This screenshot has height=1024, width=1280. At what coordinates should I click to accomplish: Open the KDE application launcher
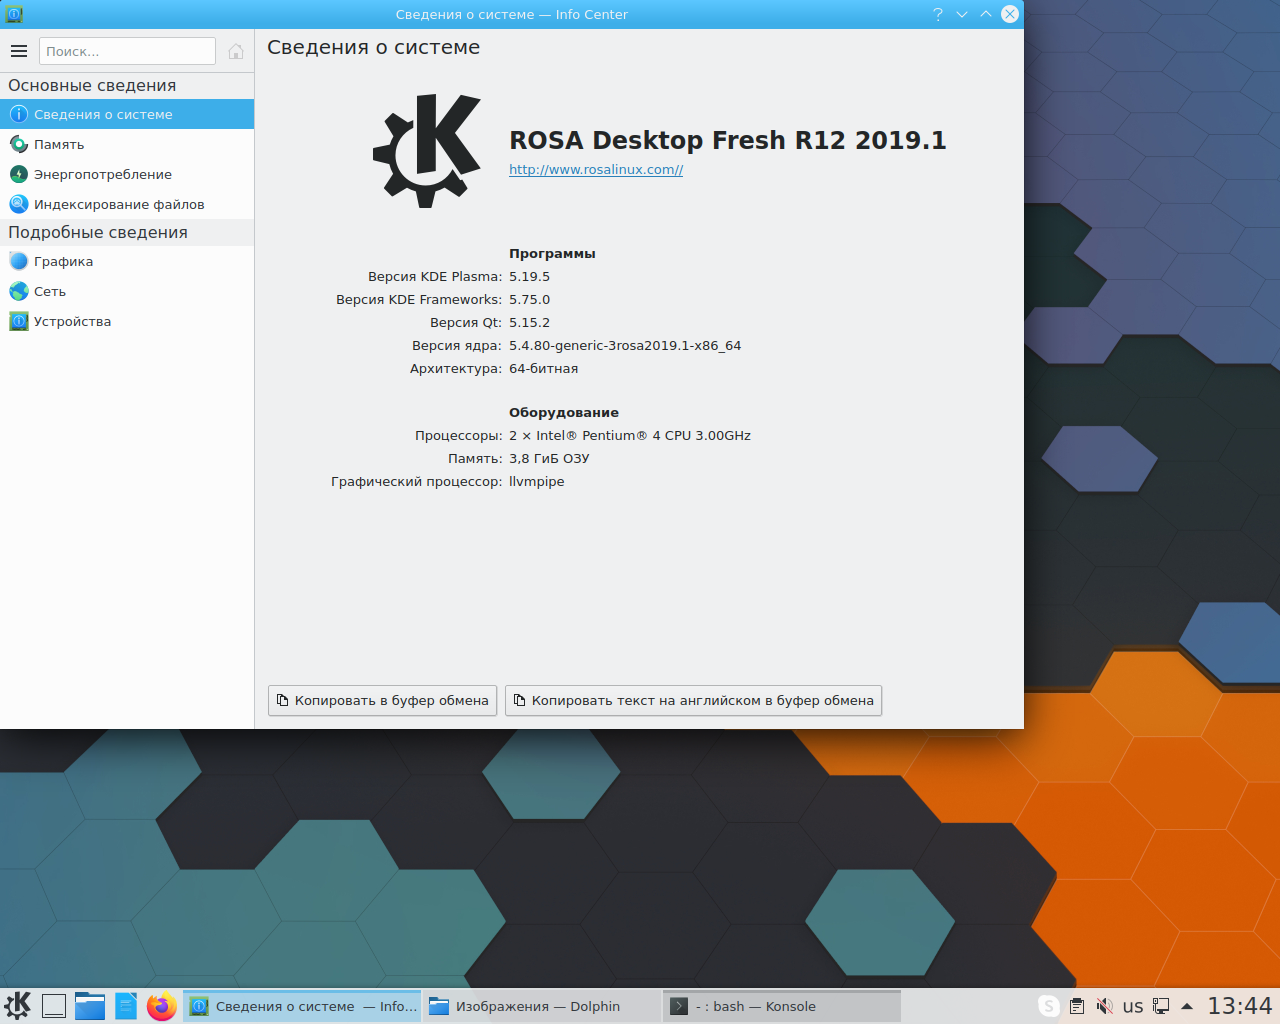(x=18, y=1006)
